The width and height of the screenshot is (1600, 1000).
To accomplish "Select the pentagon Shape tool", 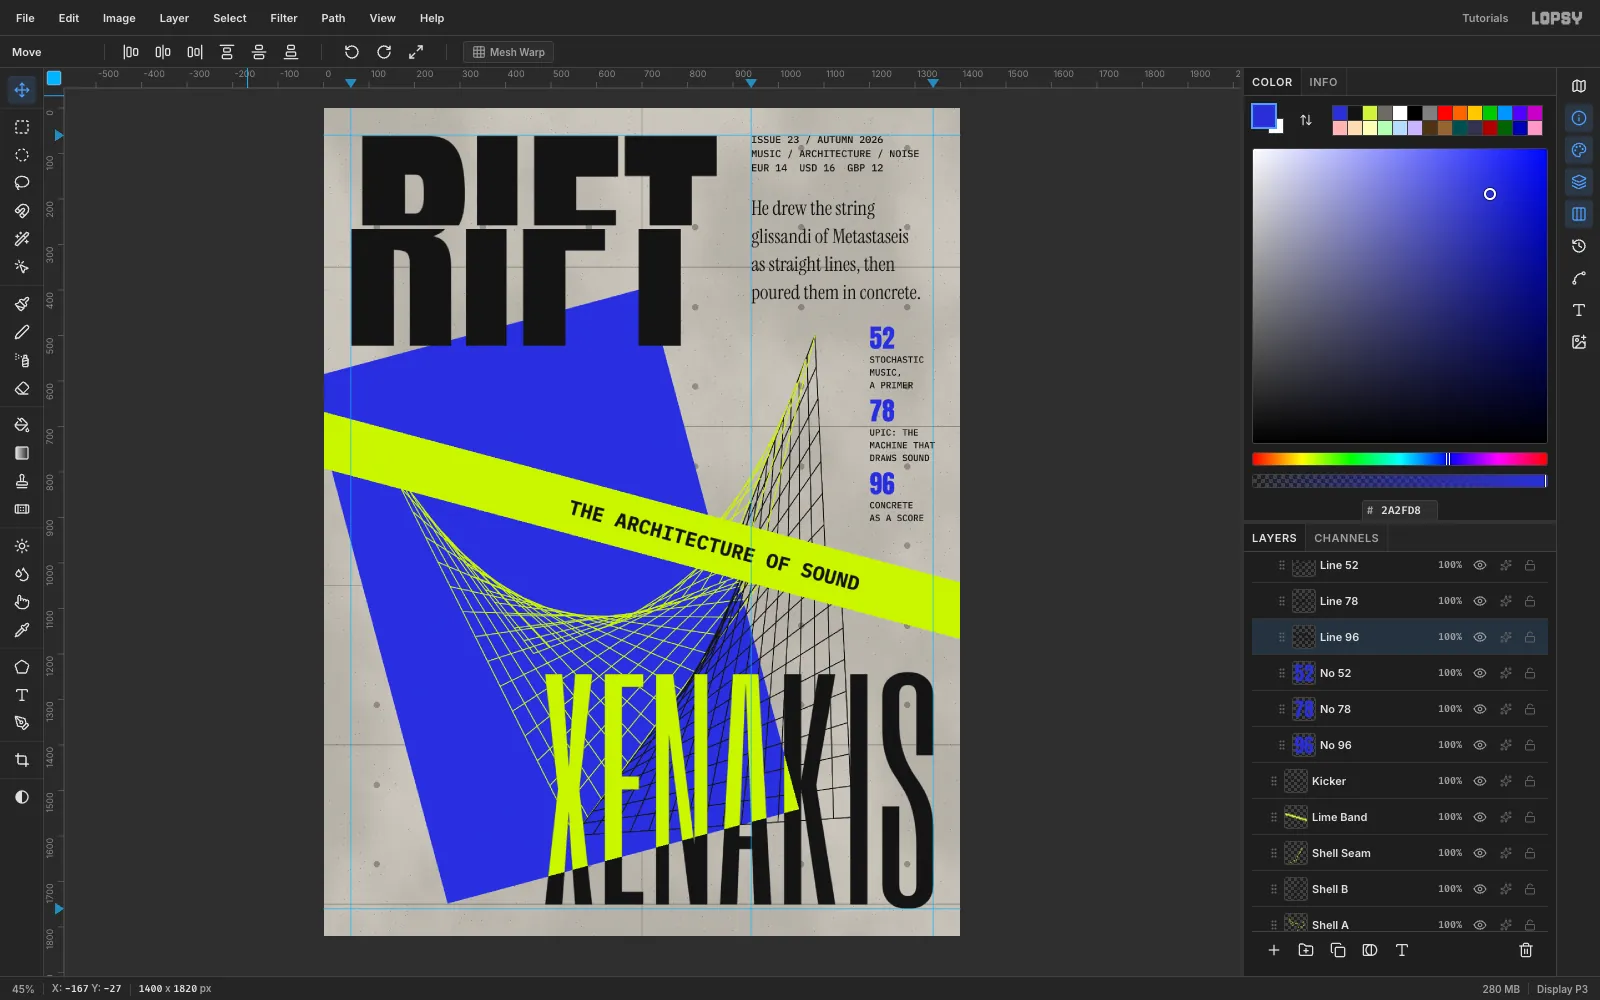I will click(22, 667).
